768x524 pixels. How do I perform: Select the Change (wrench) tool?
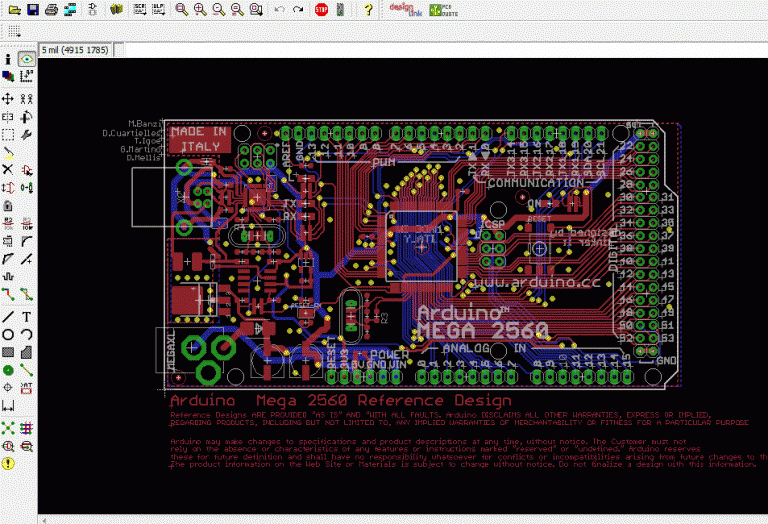coord(26,134)
